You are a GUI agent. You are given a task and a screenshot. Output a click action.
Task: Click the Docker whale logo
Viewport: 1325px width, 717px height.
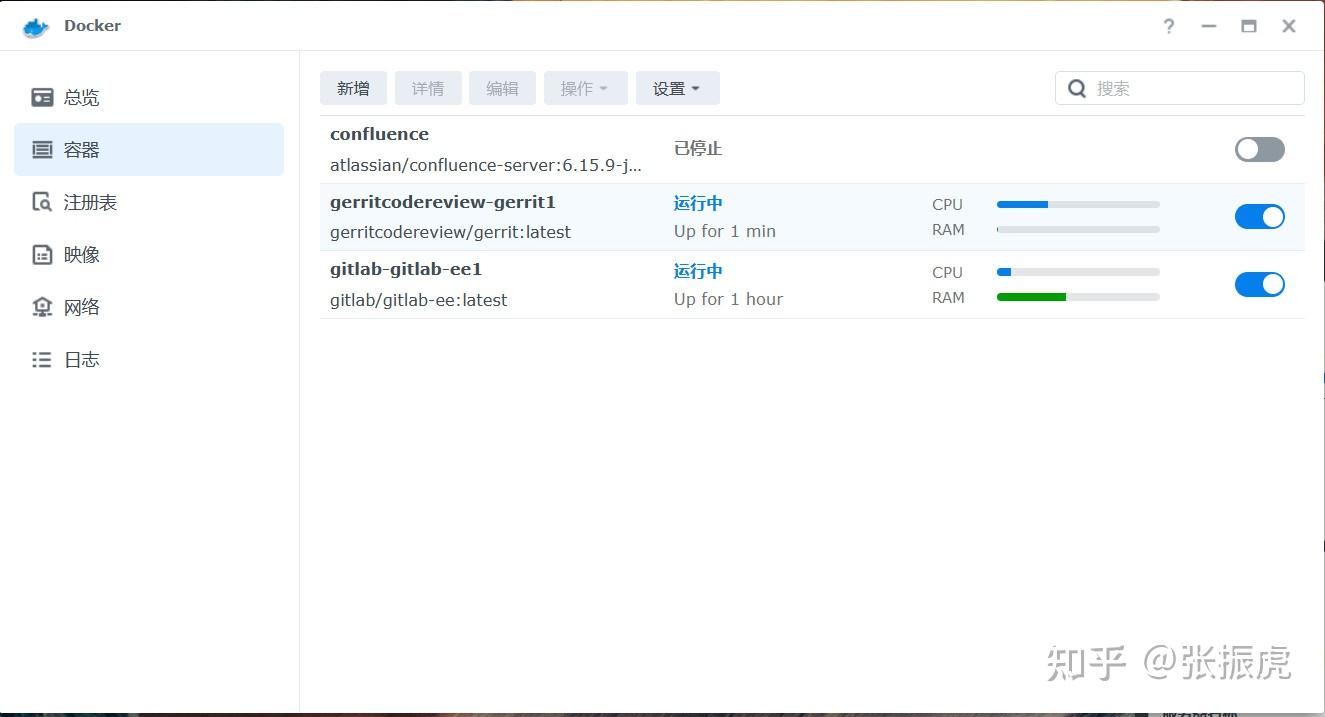pyautogui.click(x=35, y=26)
